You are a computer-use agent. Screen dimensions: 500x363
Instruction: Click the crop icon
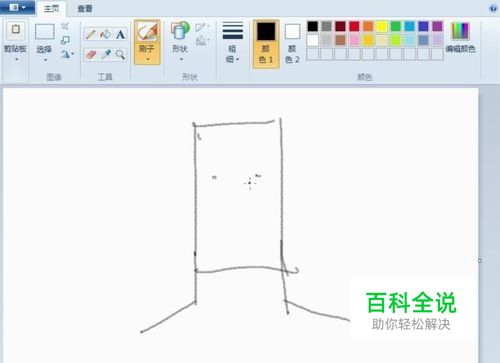65,26
